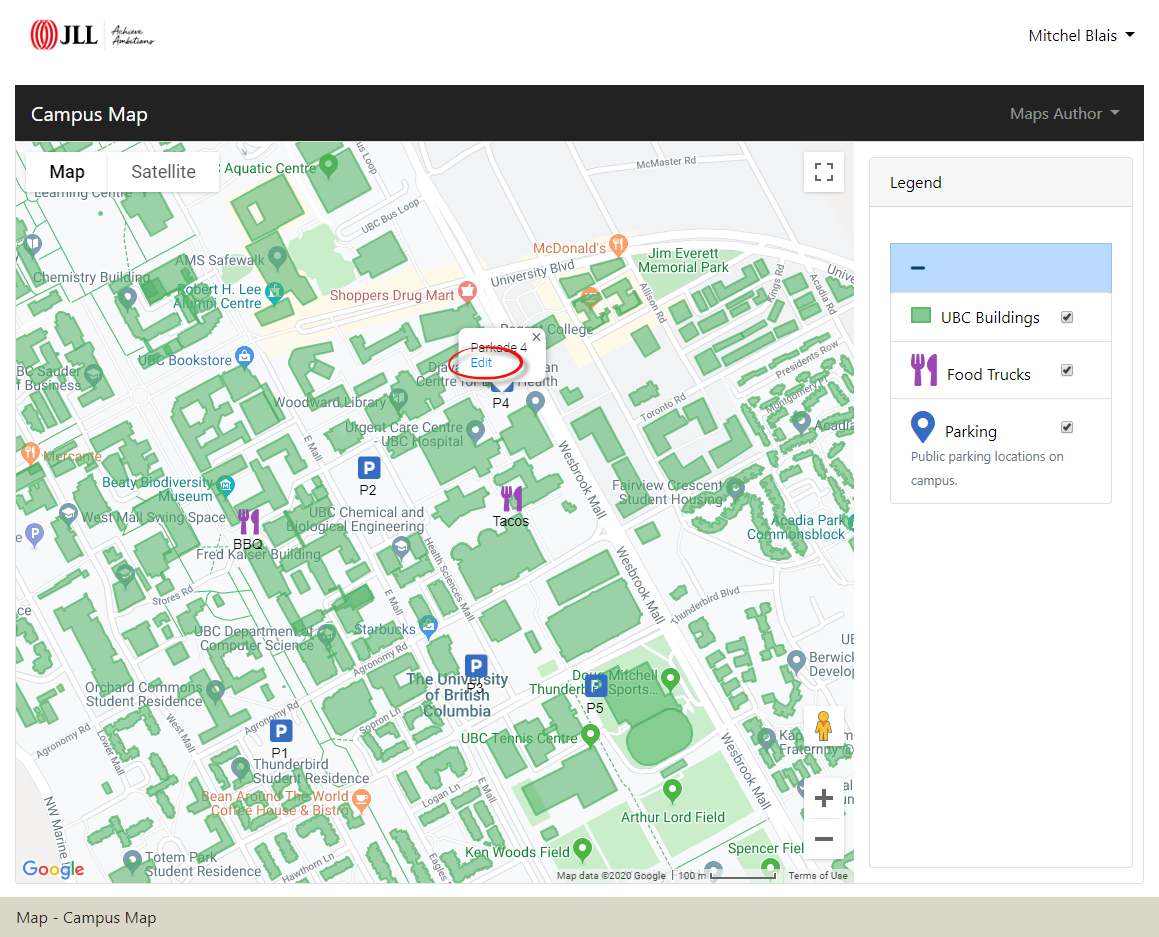
Task: Click the P3 parking marker
Action: 476,666
